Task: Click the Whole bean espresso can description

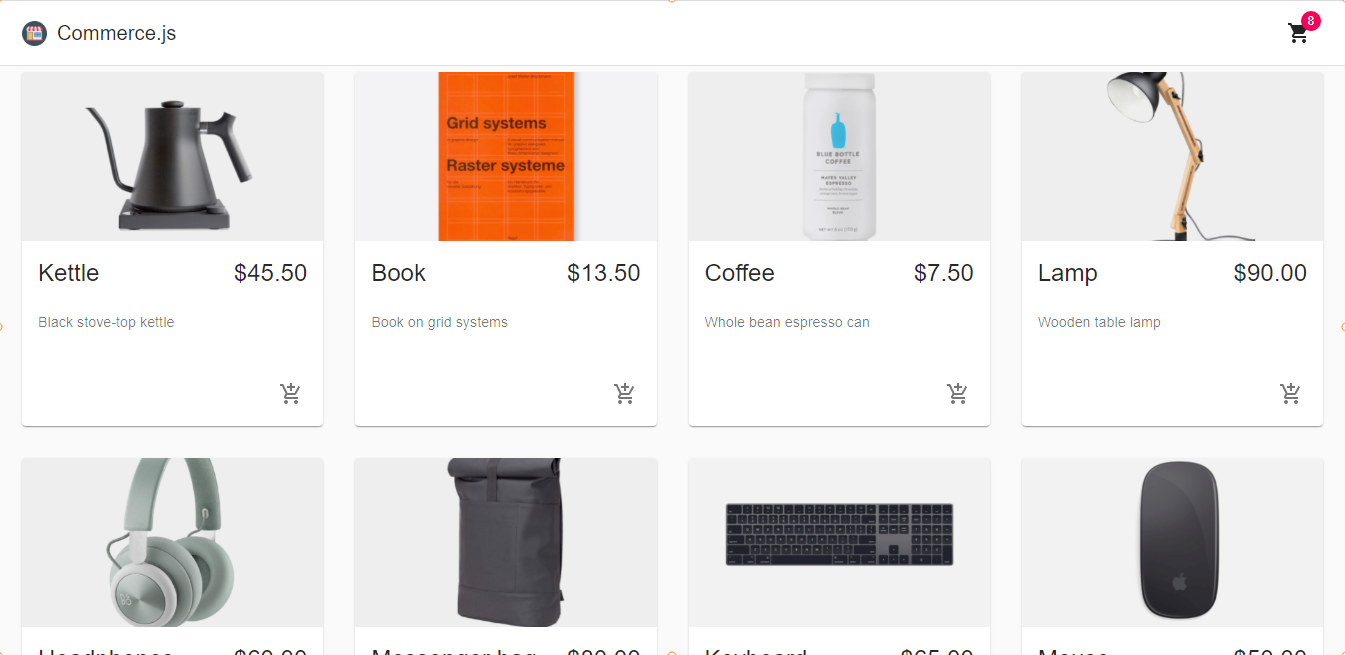Action: click(x=787, y=322)
